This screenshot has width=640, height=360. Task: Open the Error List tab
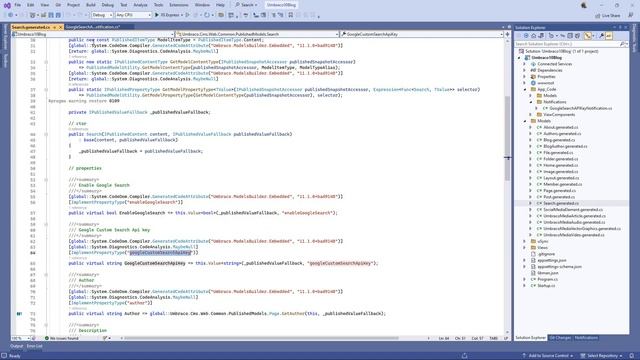pyautogui.click(x=34, y=346)
